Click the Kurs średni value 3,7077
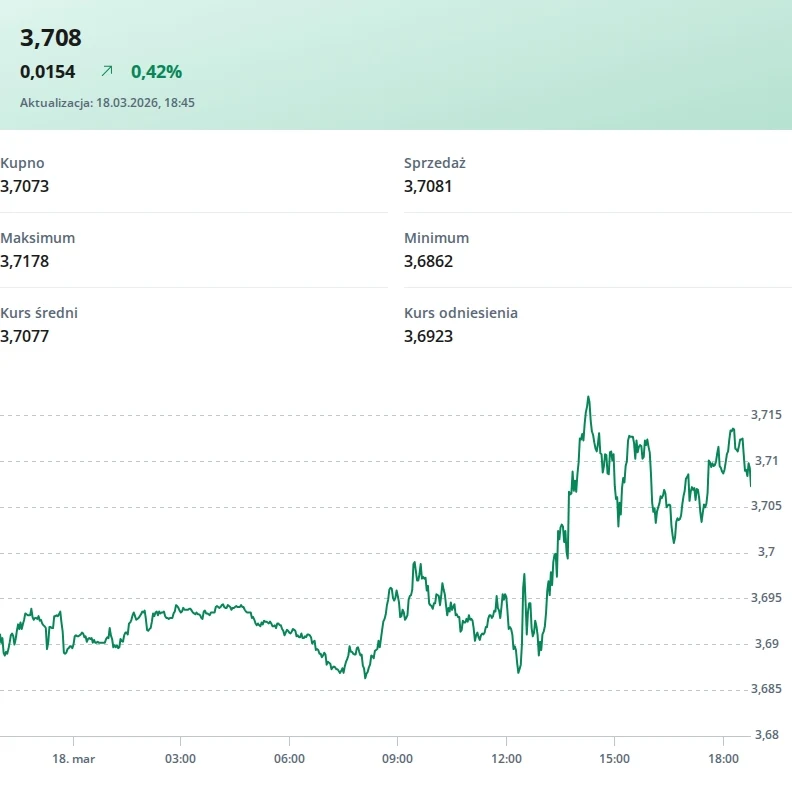Image resolution: width=792 pixels, height=790 pixels. 24,336
